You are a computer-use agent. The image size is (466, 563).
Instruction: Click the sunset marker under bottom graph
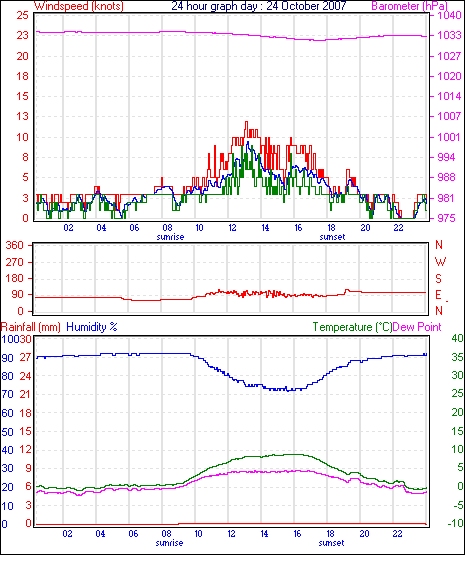click(331, 543)
